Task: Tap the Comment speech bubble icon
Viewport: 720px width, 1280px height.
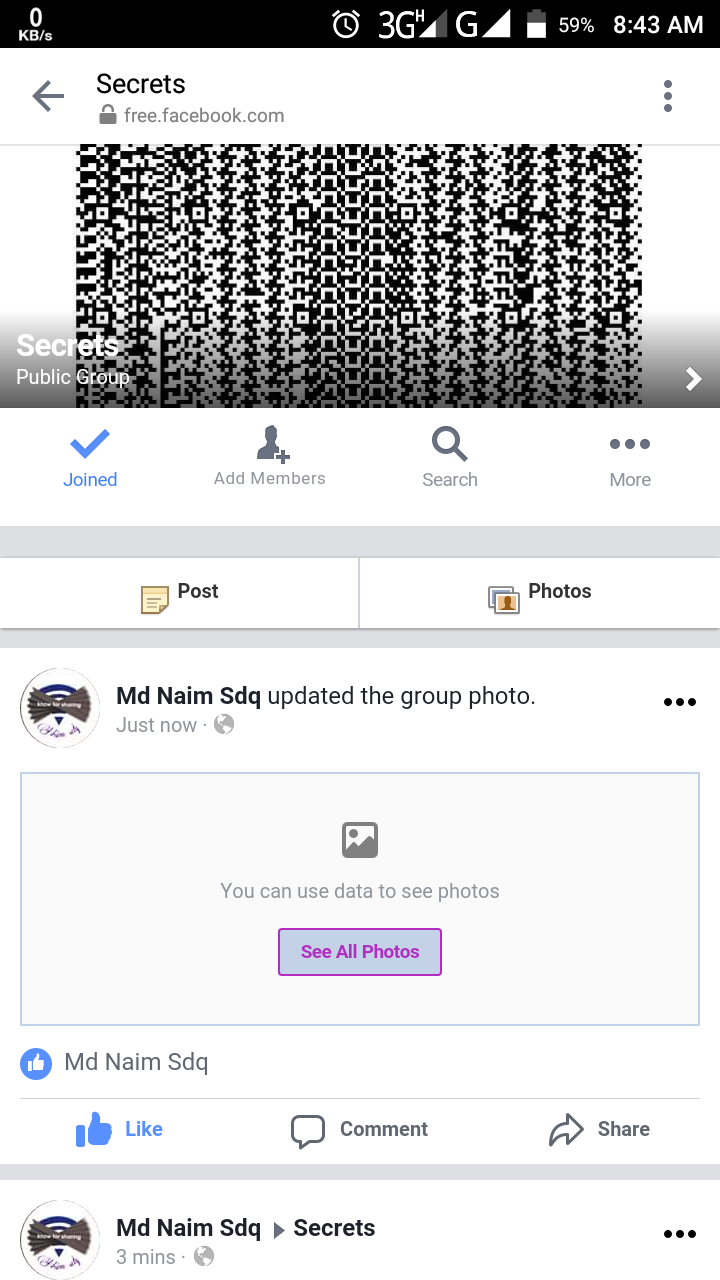Action: pyautogui.click(x=308, y=1131)
